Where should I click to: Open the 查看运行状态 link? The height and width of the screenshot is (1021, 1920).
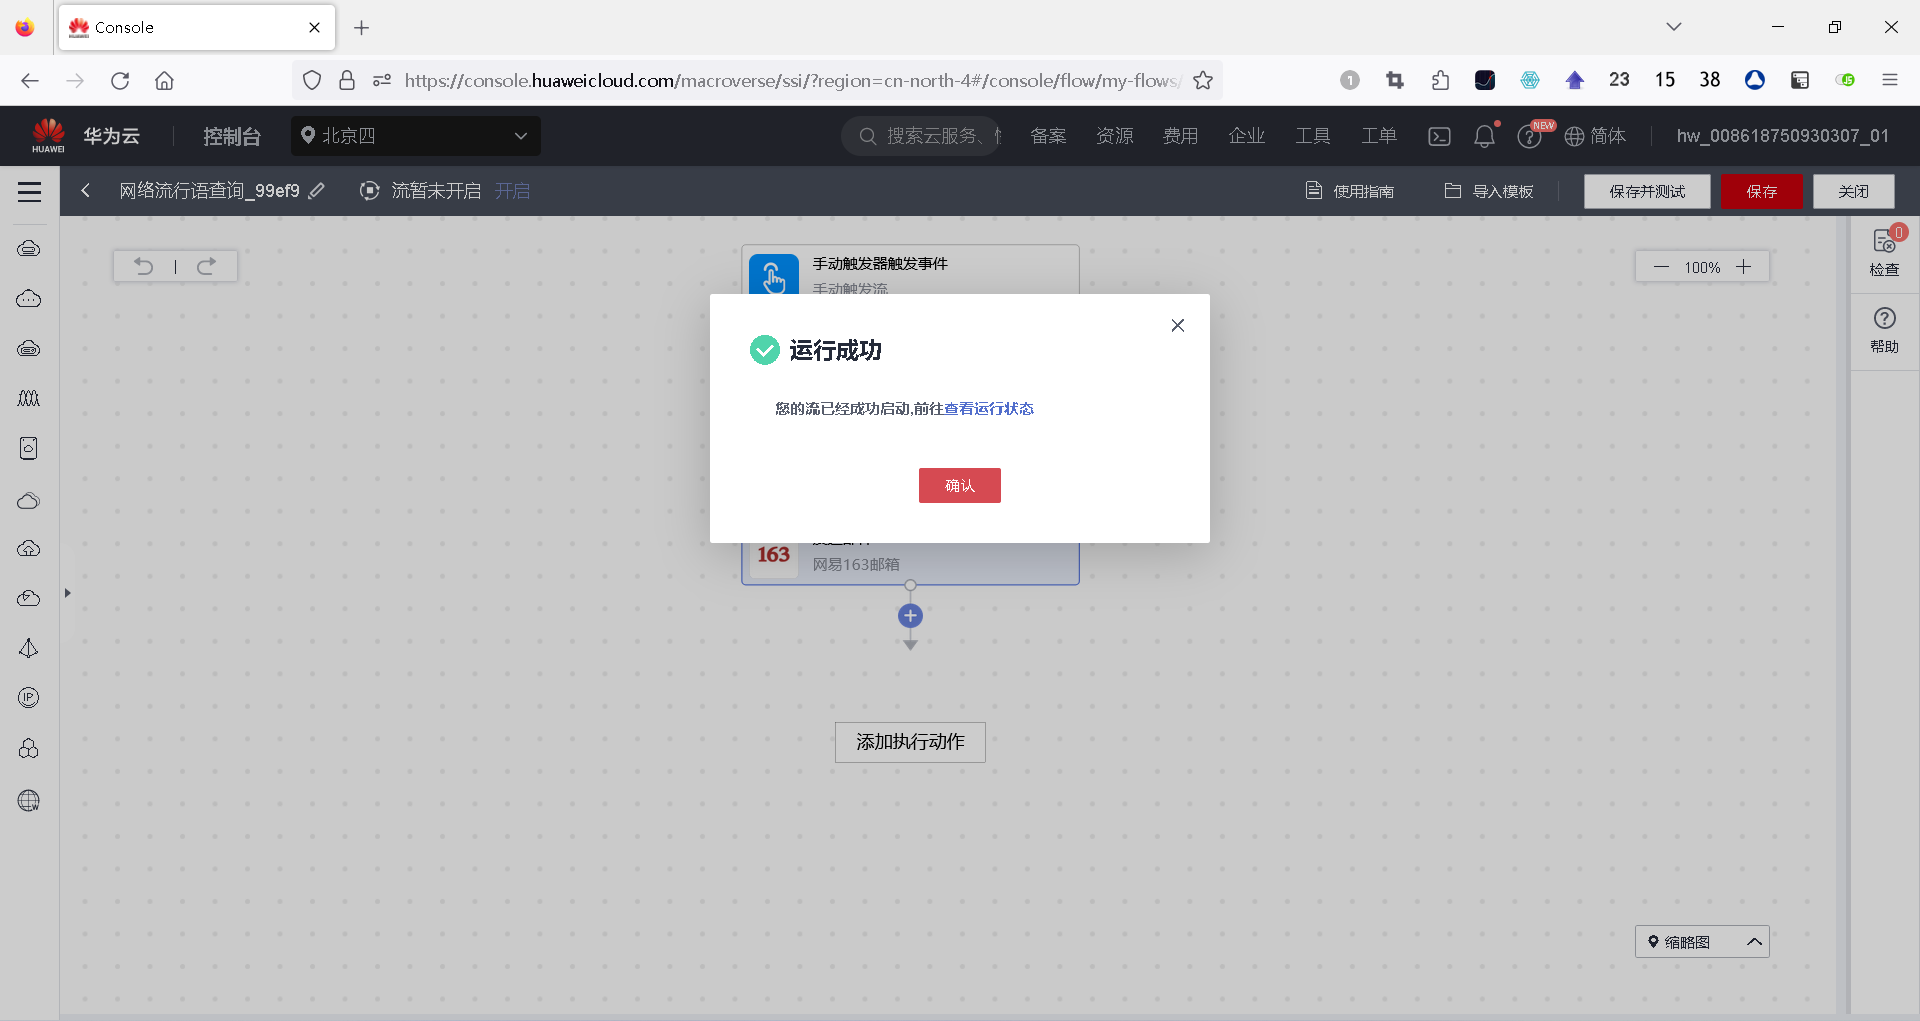point(989,408)
